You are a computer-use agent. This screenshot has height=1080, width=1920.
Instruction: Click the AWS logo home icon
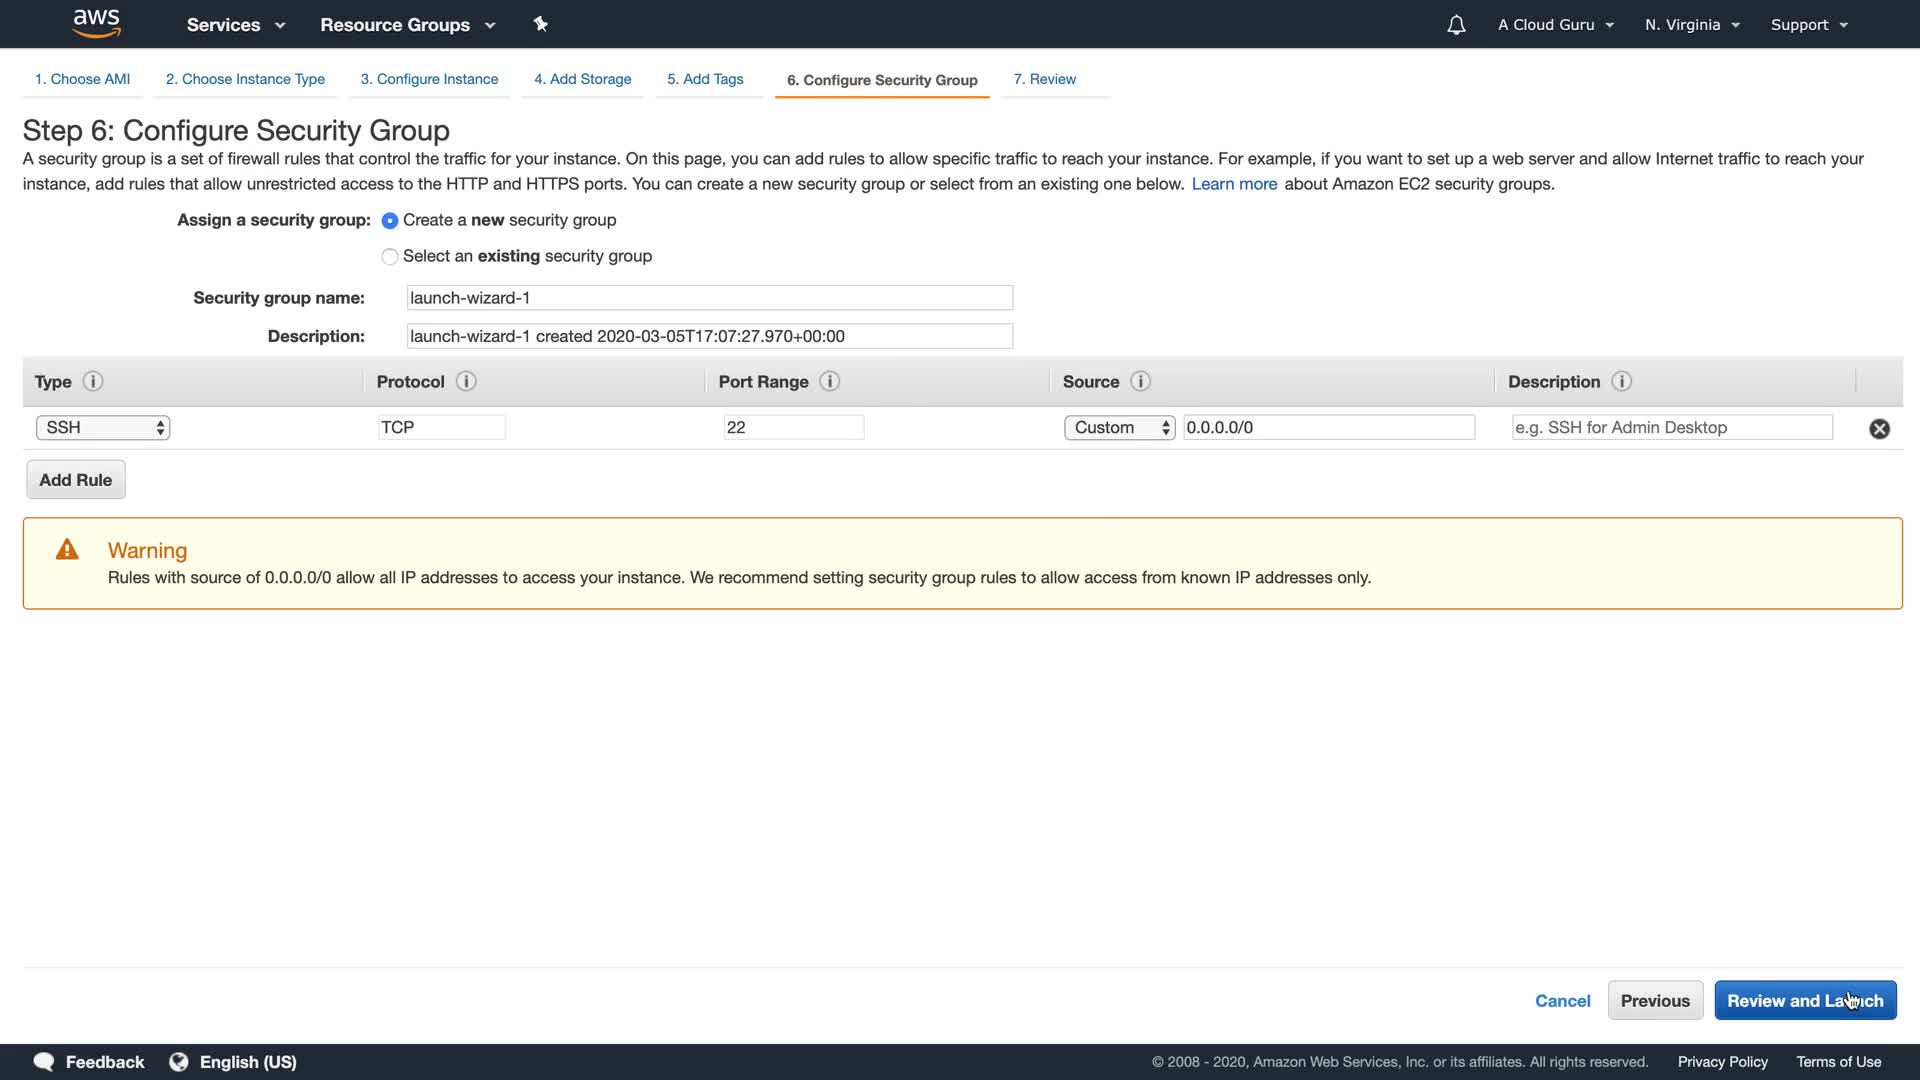point(96,23)
